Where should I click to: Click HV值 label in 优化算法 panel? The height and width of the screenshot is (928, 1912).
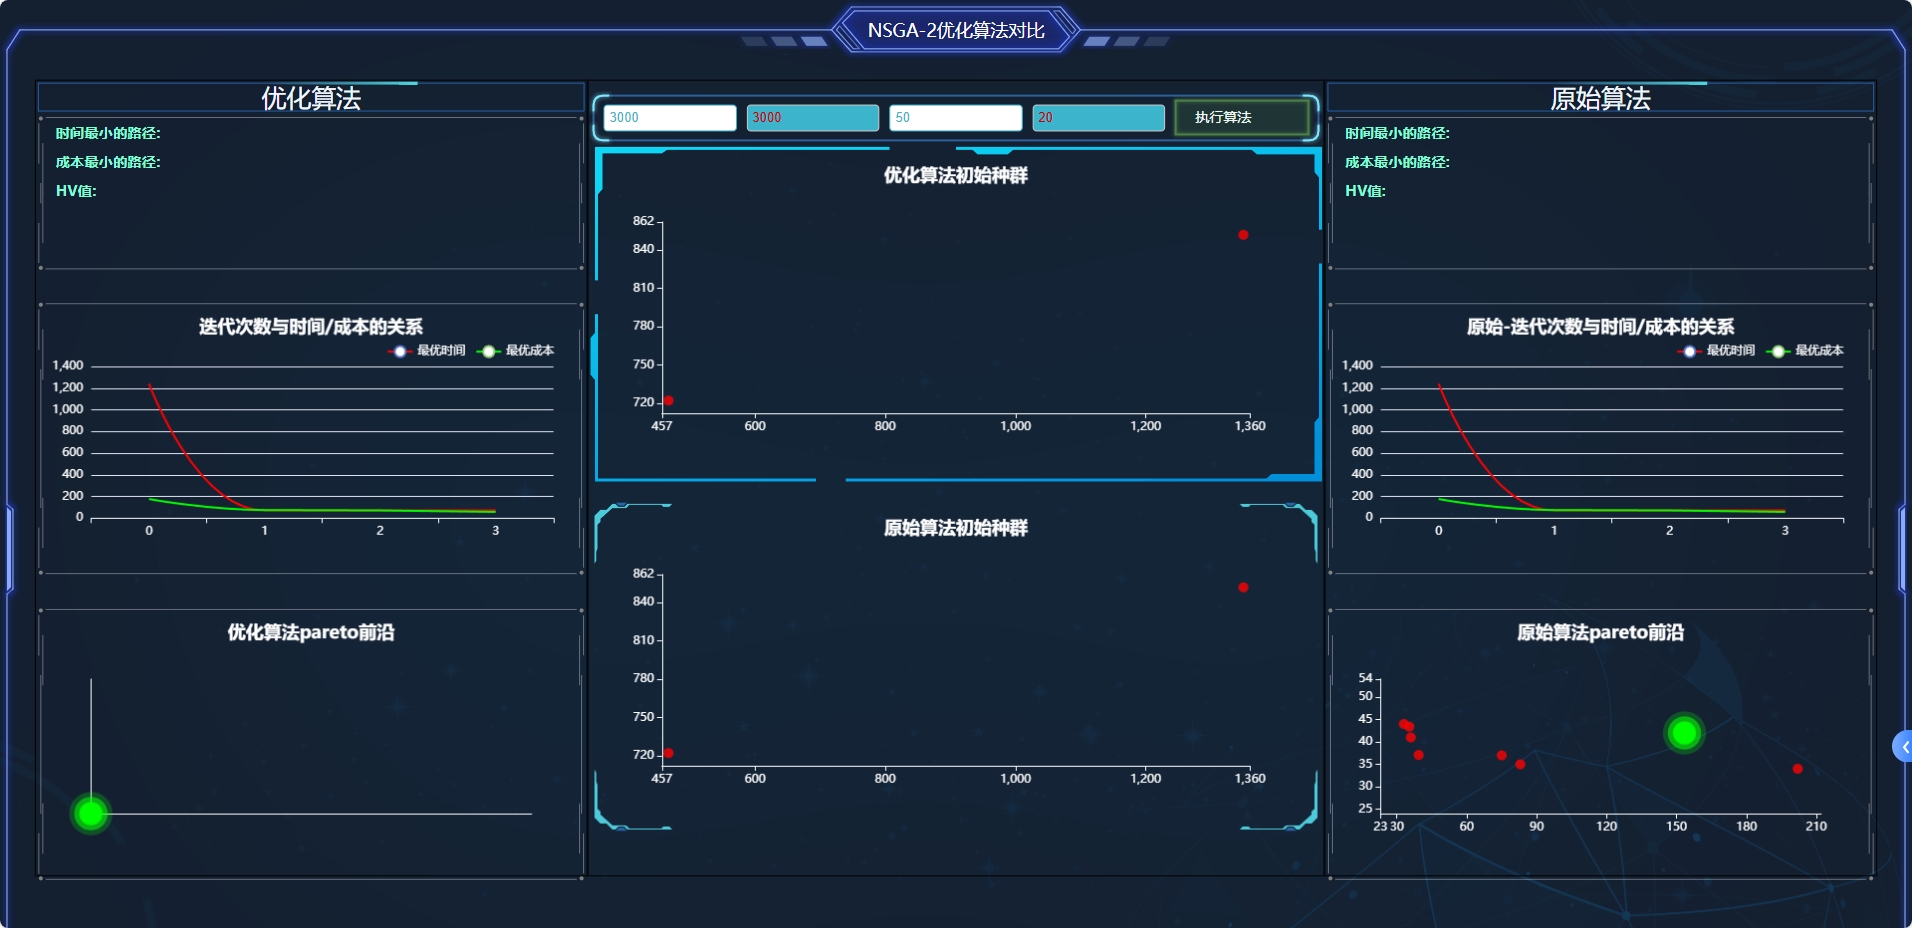point(76,191)
